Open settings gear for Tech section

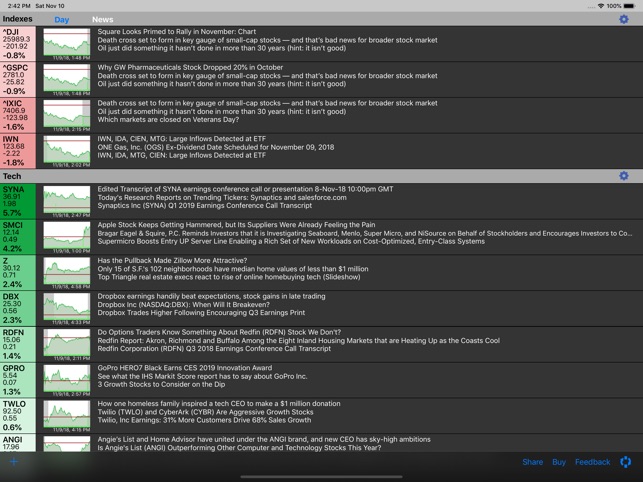click(x=623, y=176)
